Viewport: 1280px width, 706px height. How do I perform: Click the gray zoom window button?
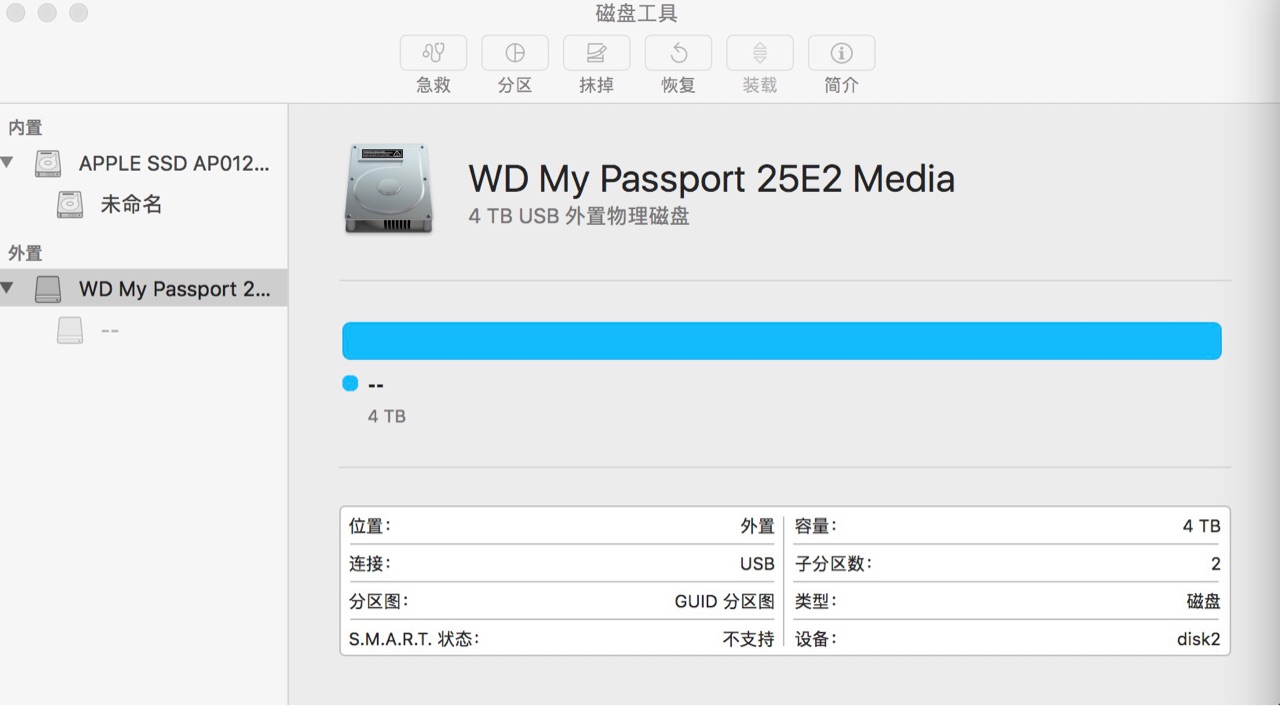(78, 13)
